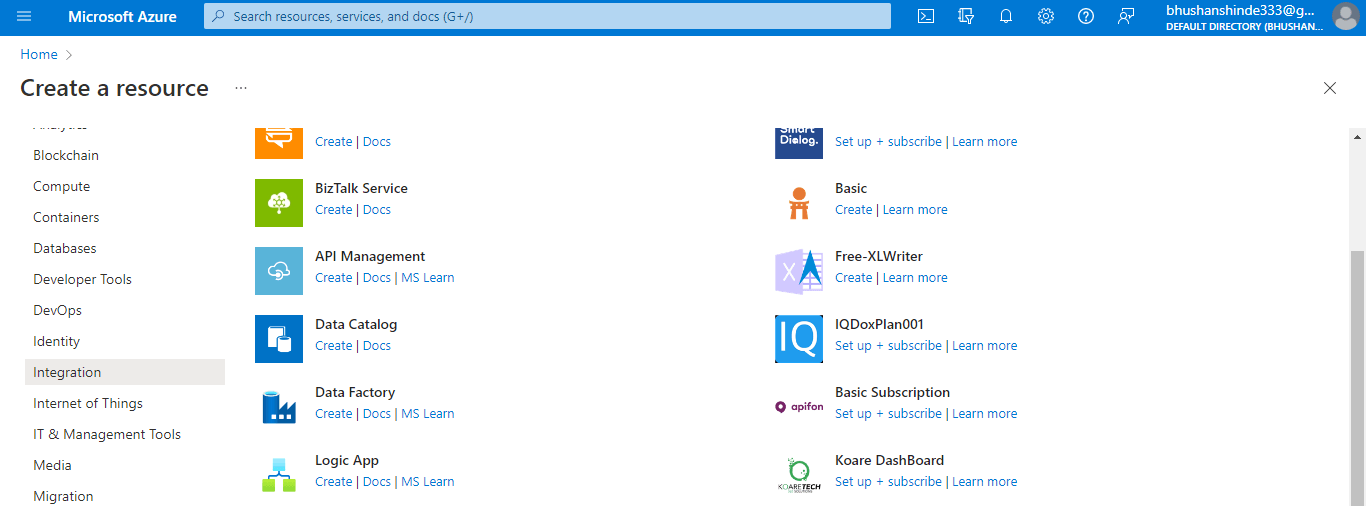Click the Logic App icon
Screen dimensions: 1366x506
(x=279, y=475)
